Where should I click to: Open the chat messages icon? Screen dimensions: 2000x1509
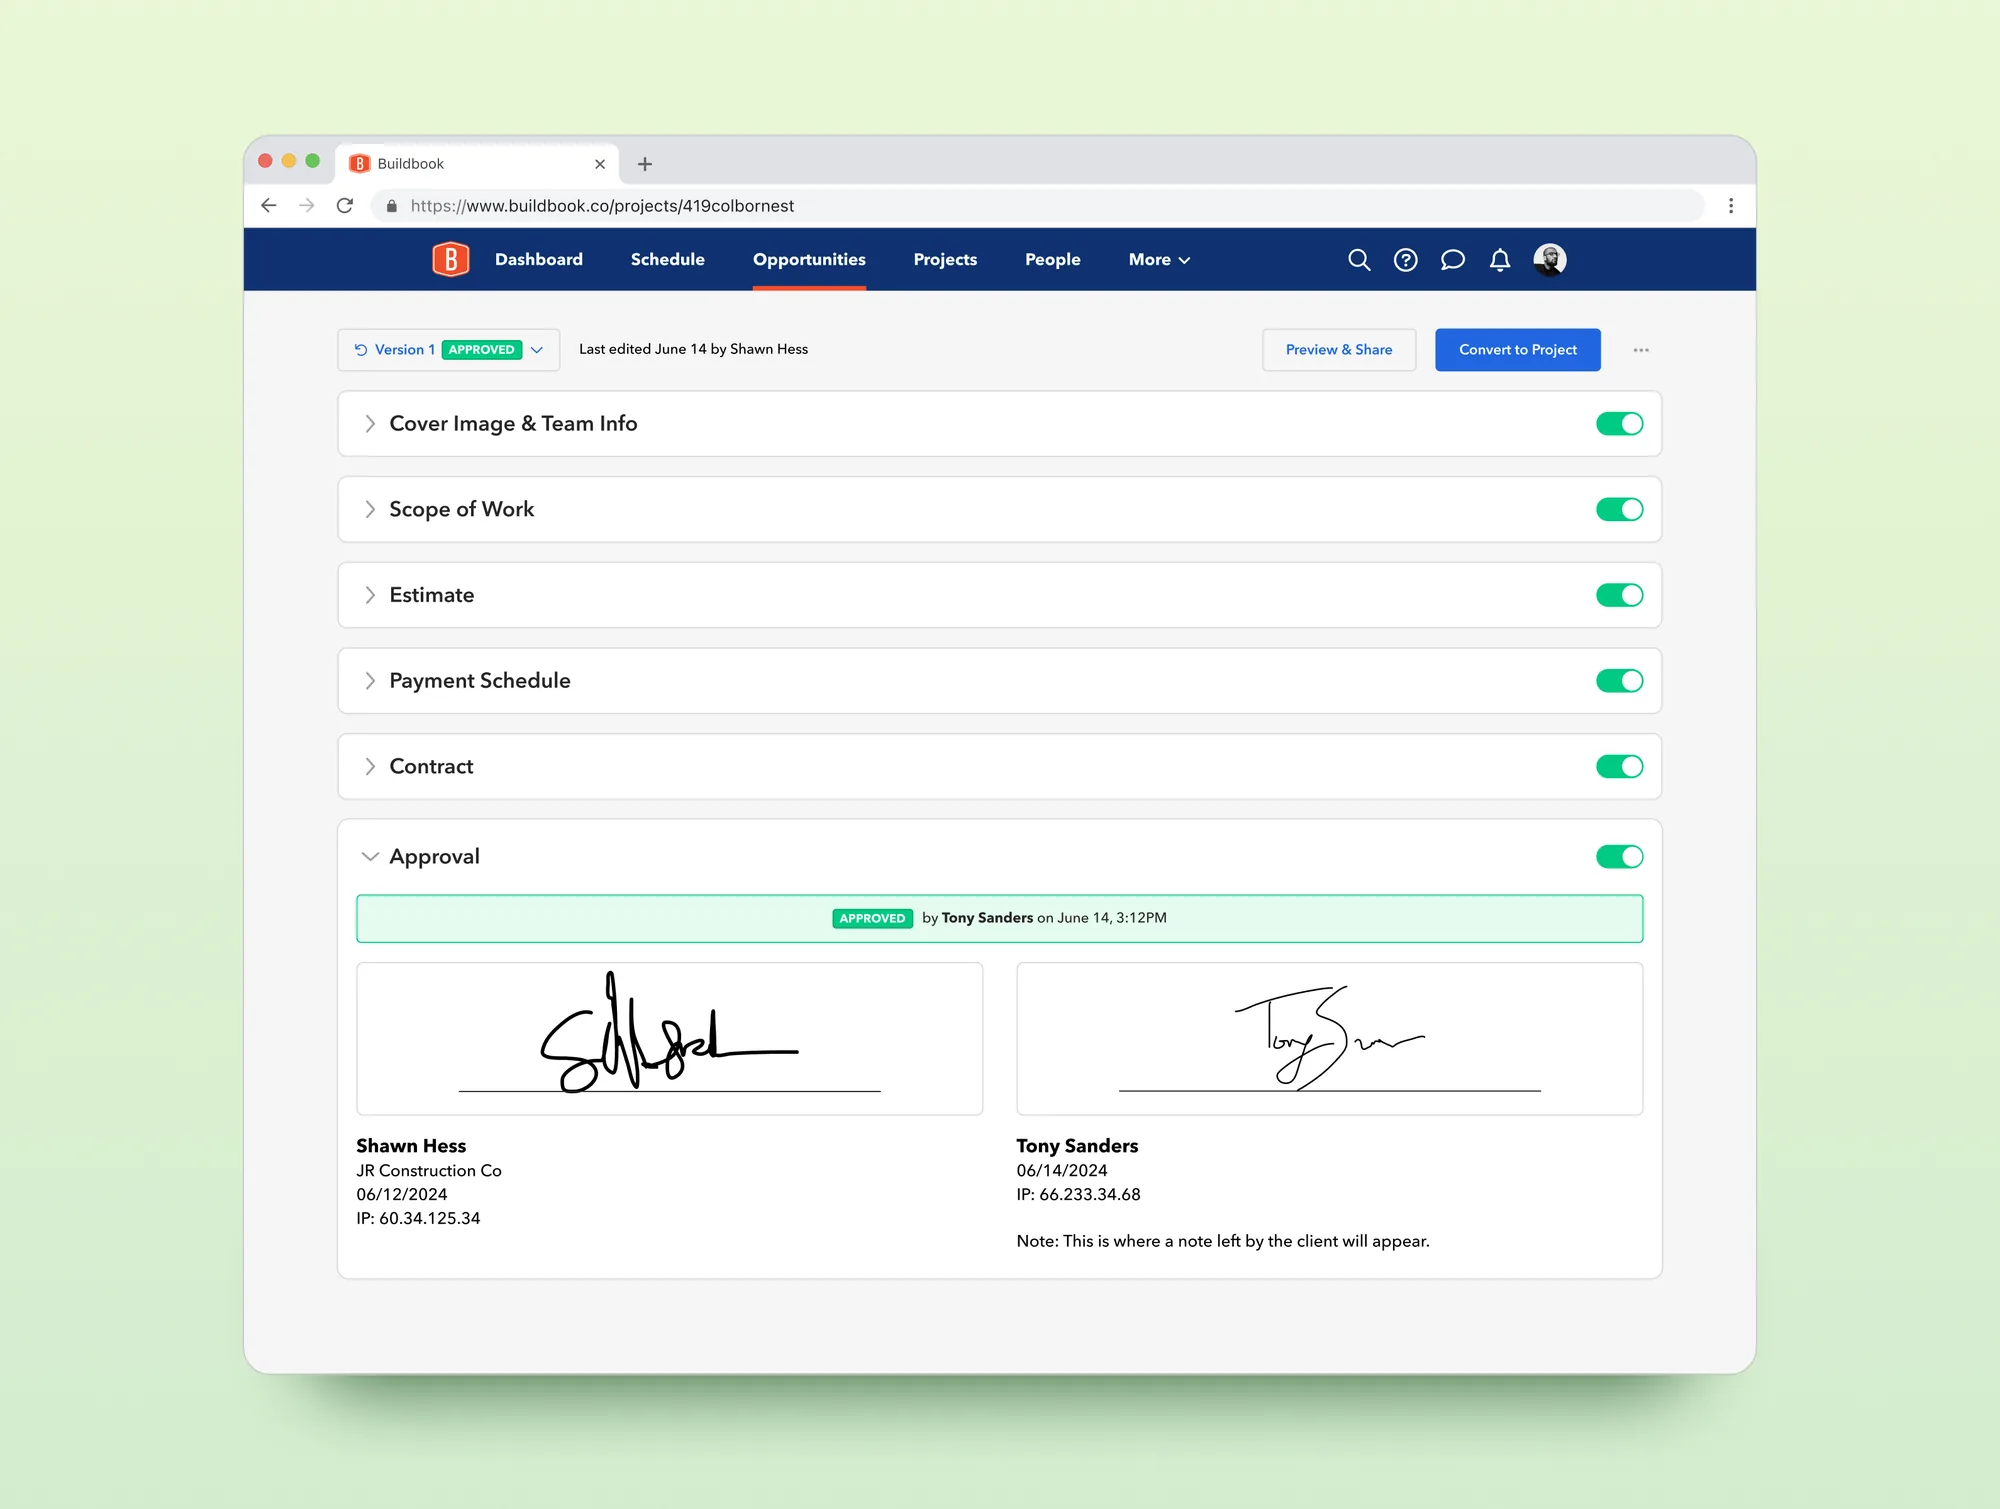(1452, 260)
